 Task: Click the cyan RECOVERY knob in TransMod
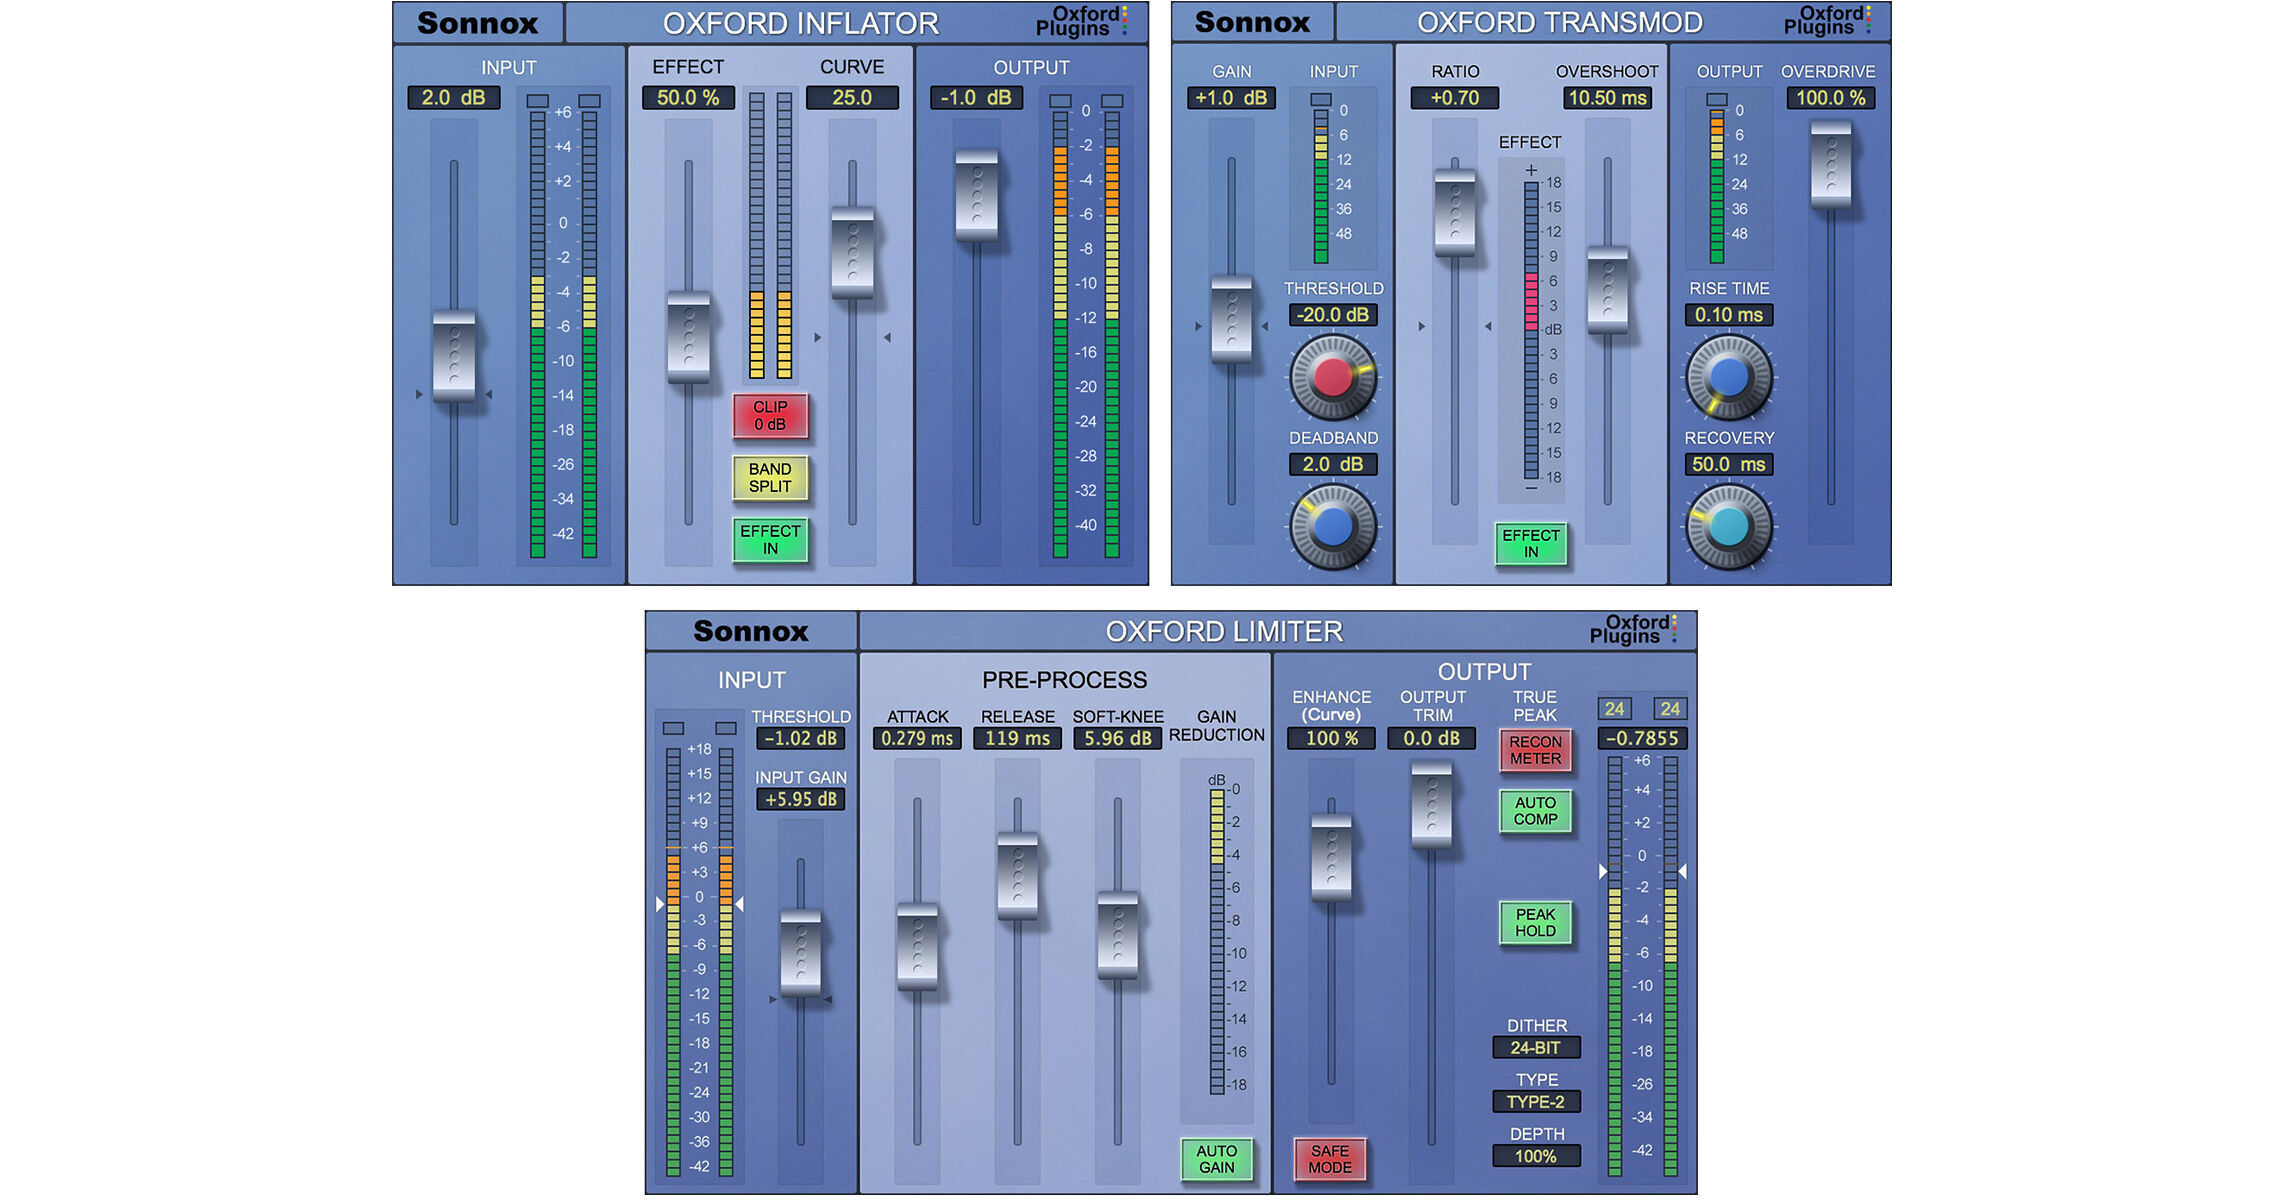(1729, 527)
